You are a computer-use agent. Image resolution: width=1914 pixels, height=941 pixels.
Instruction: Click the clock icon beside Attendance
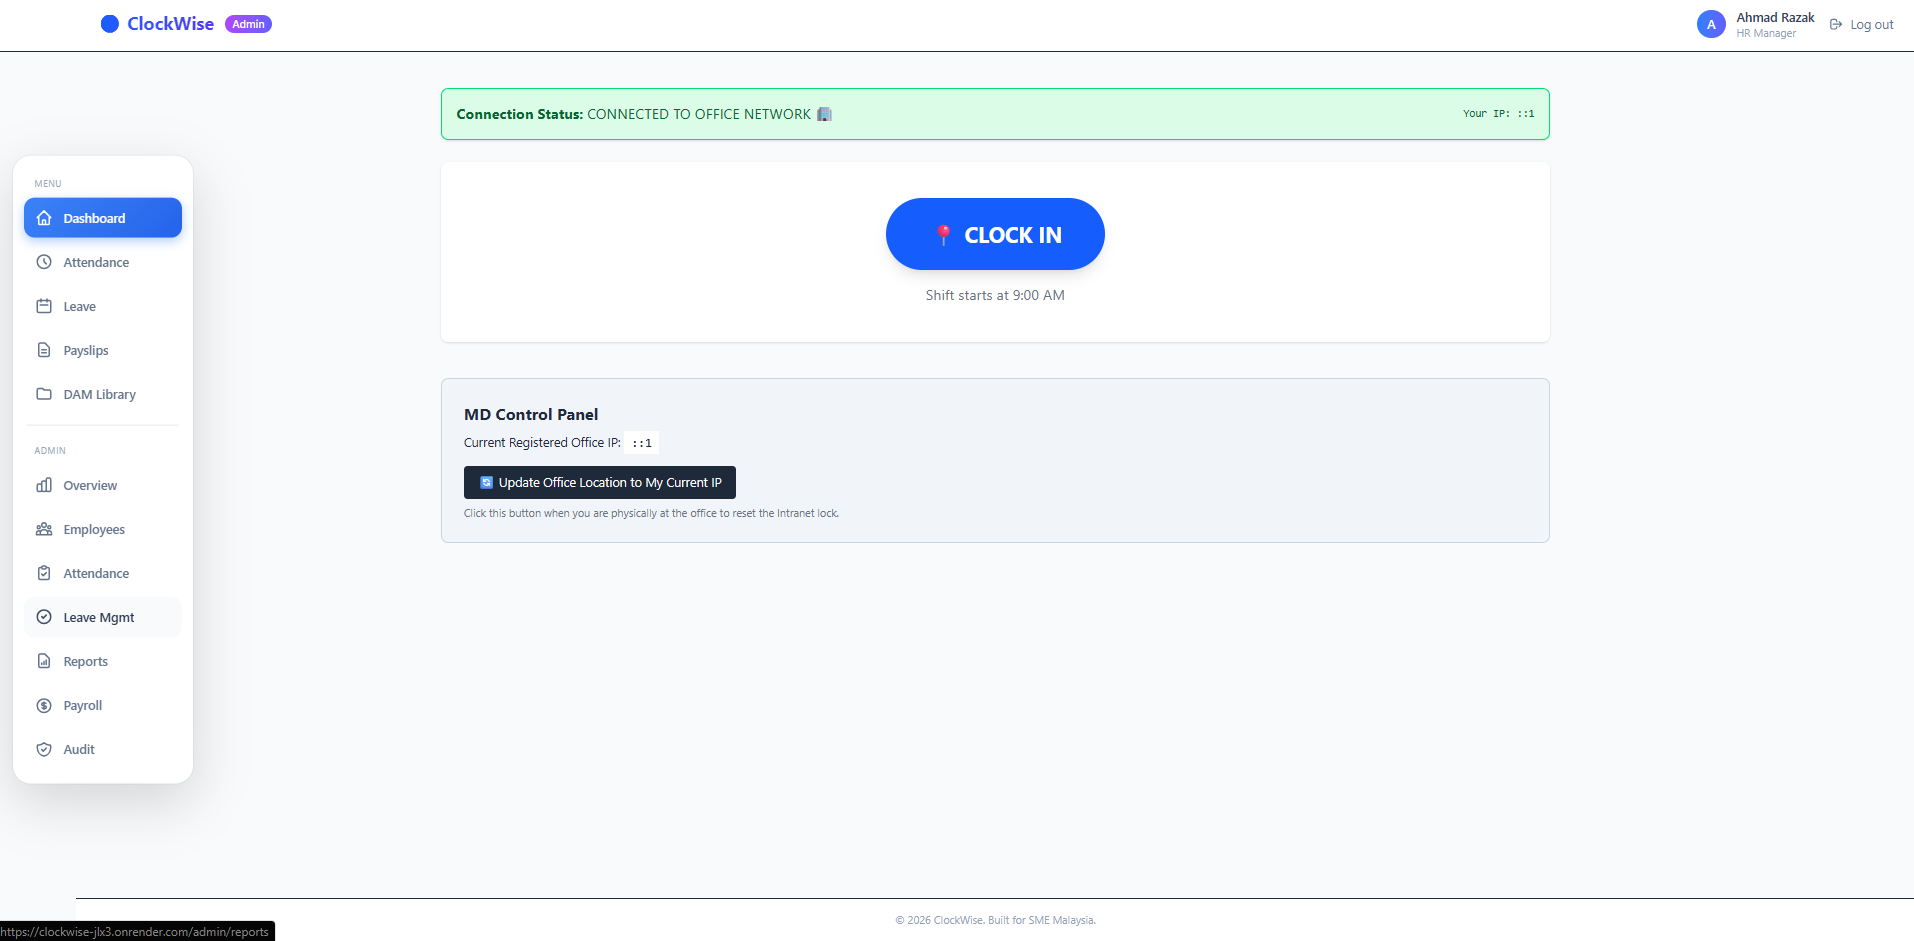tap(44, 262)
